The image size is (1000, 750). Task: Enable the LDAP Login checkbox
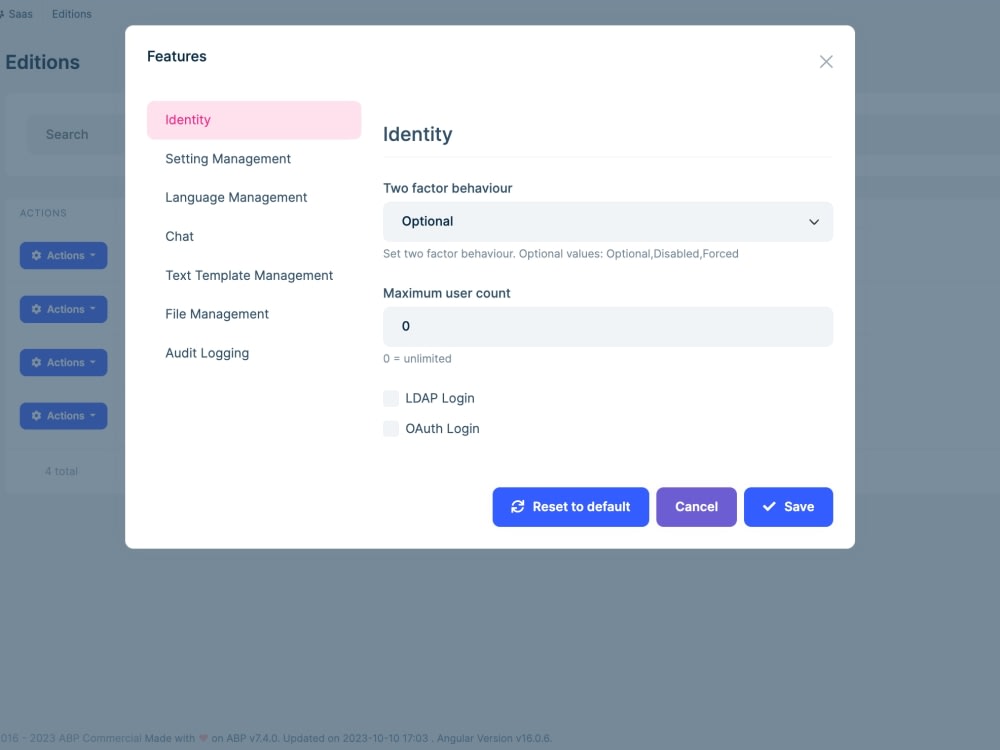(390, 398)
